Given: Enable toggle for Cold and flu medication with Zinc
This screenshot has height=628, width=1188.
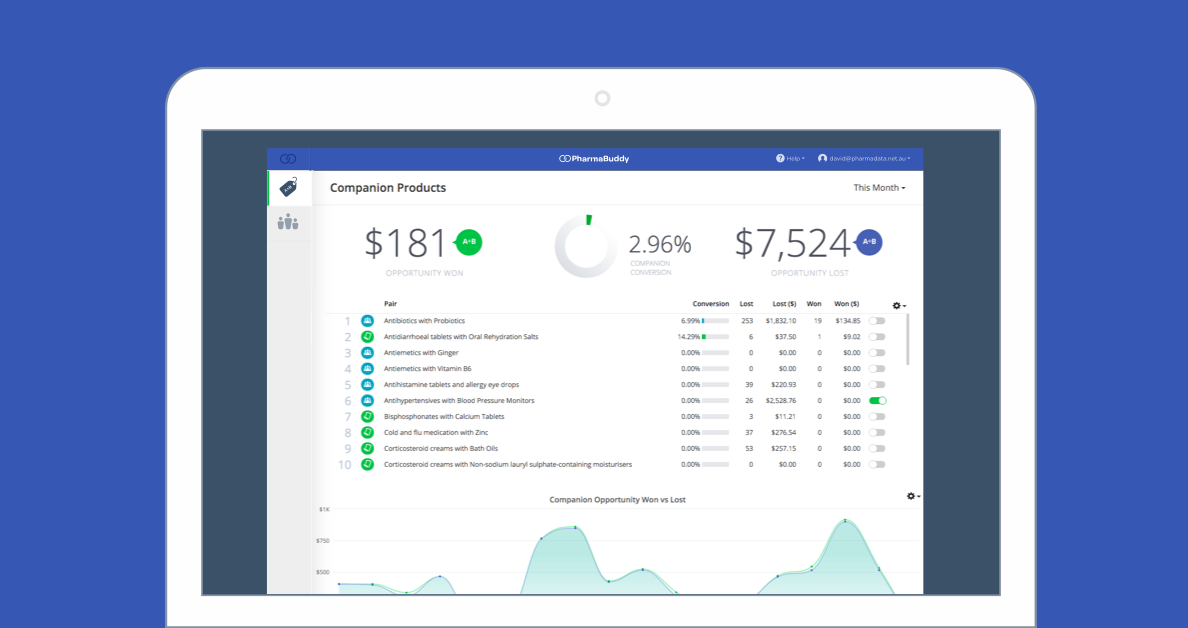Looking at the screenshot, I should point(877,433).
